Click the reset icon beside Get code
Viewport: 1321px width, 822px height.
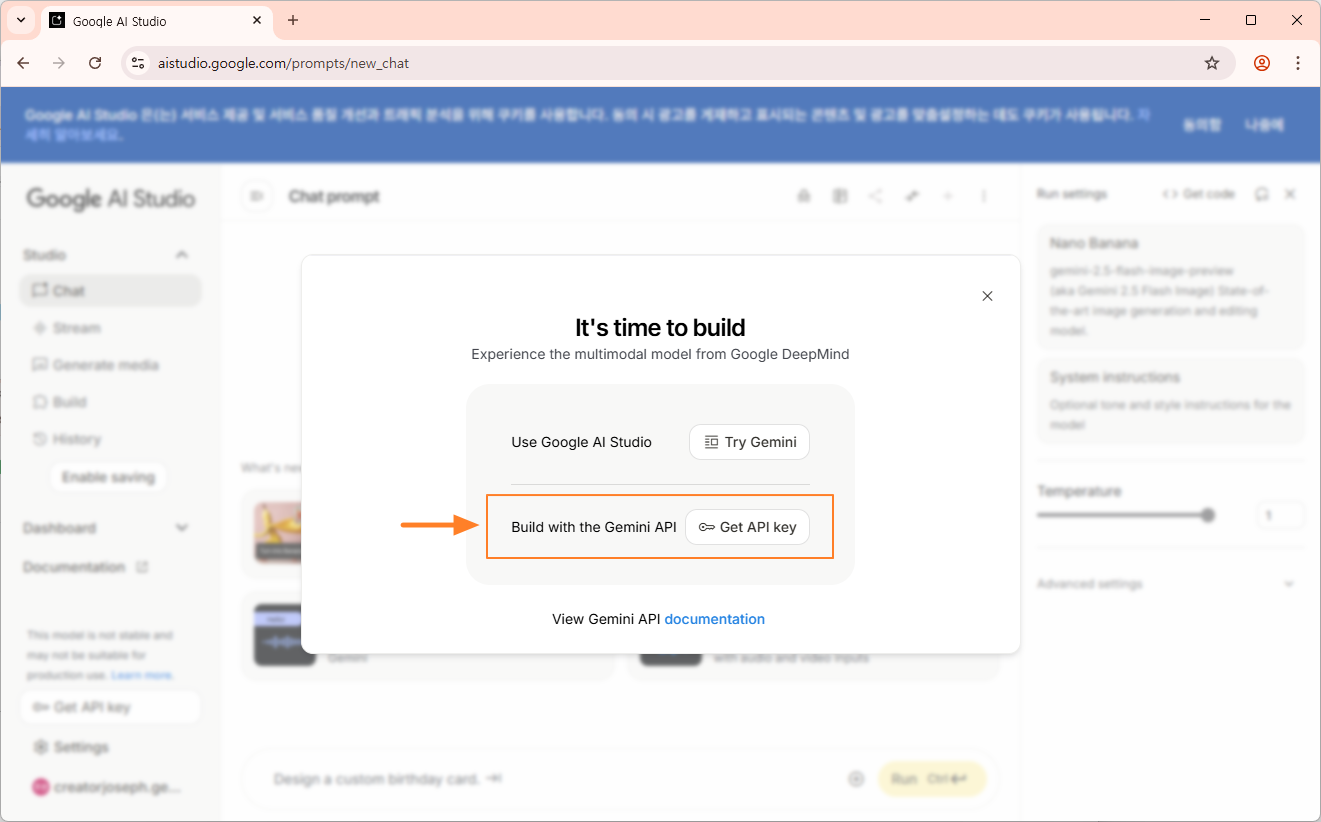point(1262,194)
